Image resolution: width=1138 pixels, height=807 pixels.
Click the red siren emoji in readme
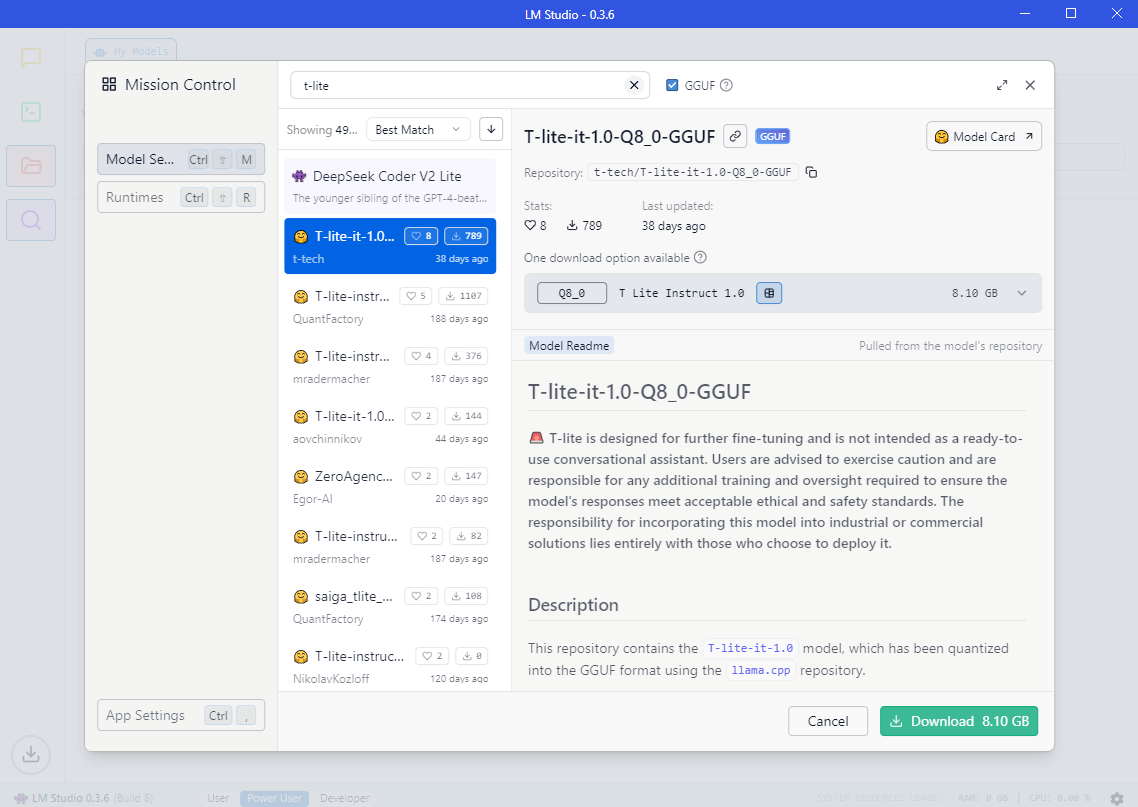click(536, 438)
